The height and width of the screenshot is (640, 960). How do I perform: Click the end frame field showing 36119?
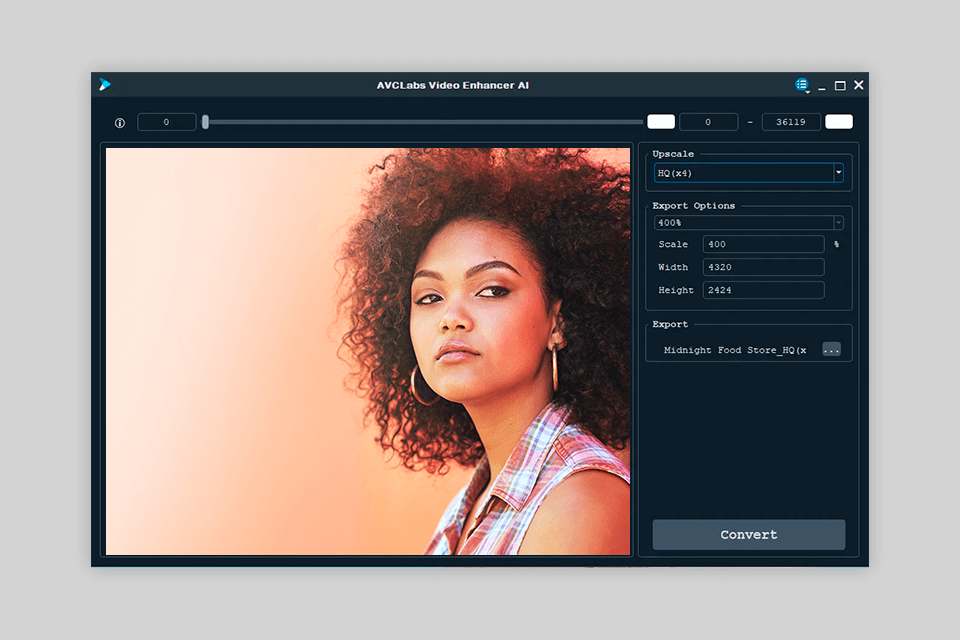791,122
